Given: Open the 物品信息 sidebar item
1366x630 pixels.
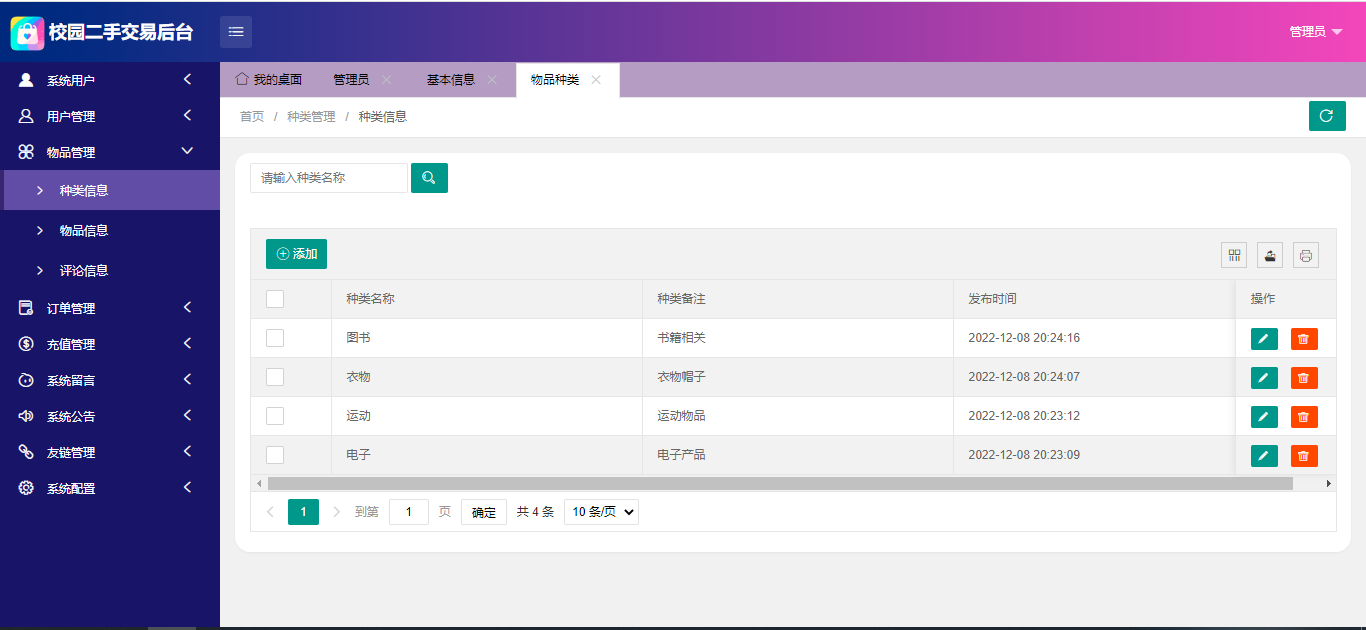Looking at the screenshot, I should click(112, 230).
